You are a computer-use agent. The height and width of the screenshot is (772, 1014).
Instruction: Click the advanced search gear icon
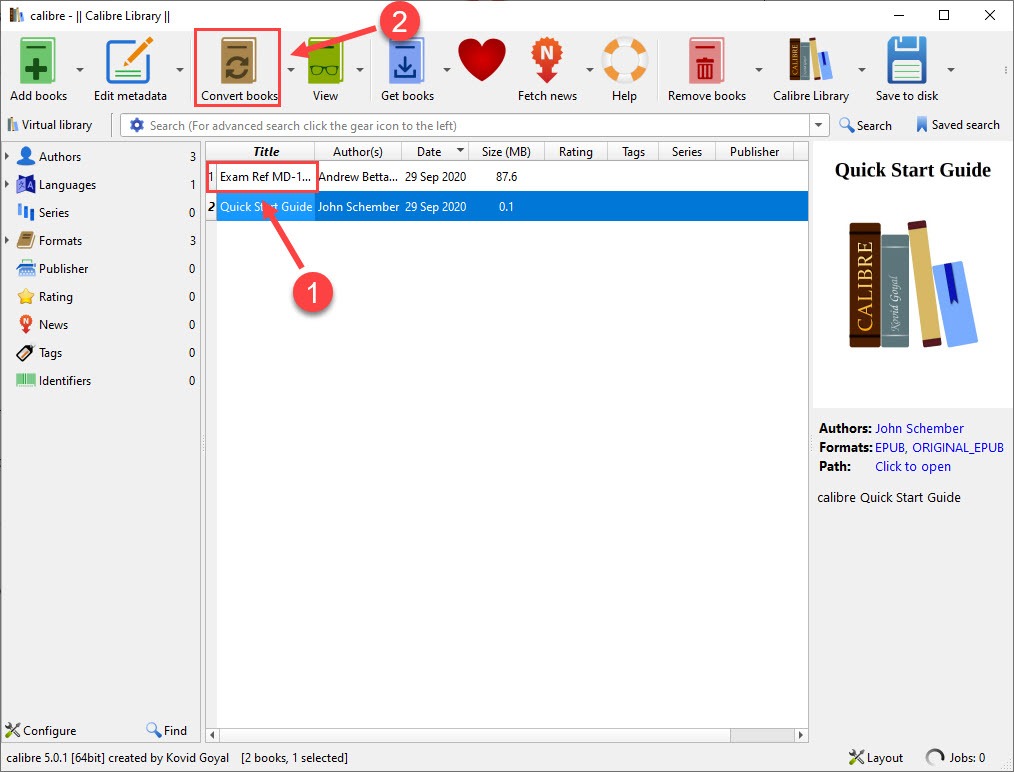click(136, 125)
